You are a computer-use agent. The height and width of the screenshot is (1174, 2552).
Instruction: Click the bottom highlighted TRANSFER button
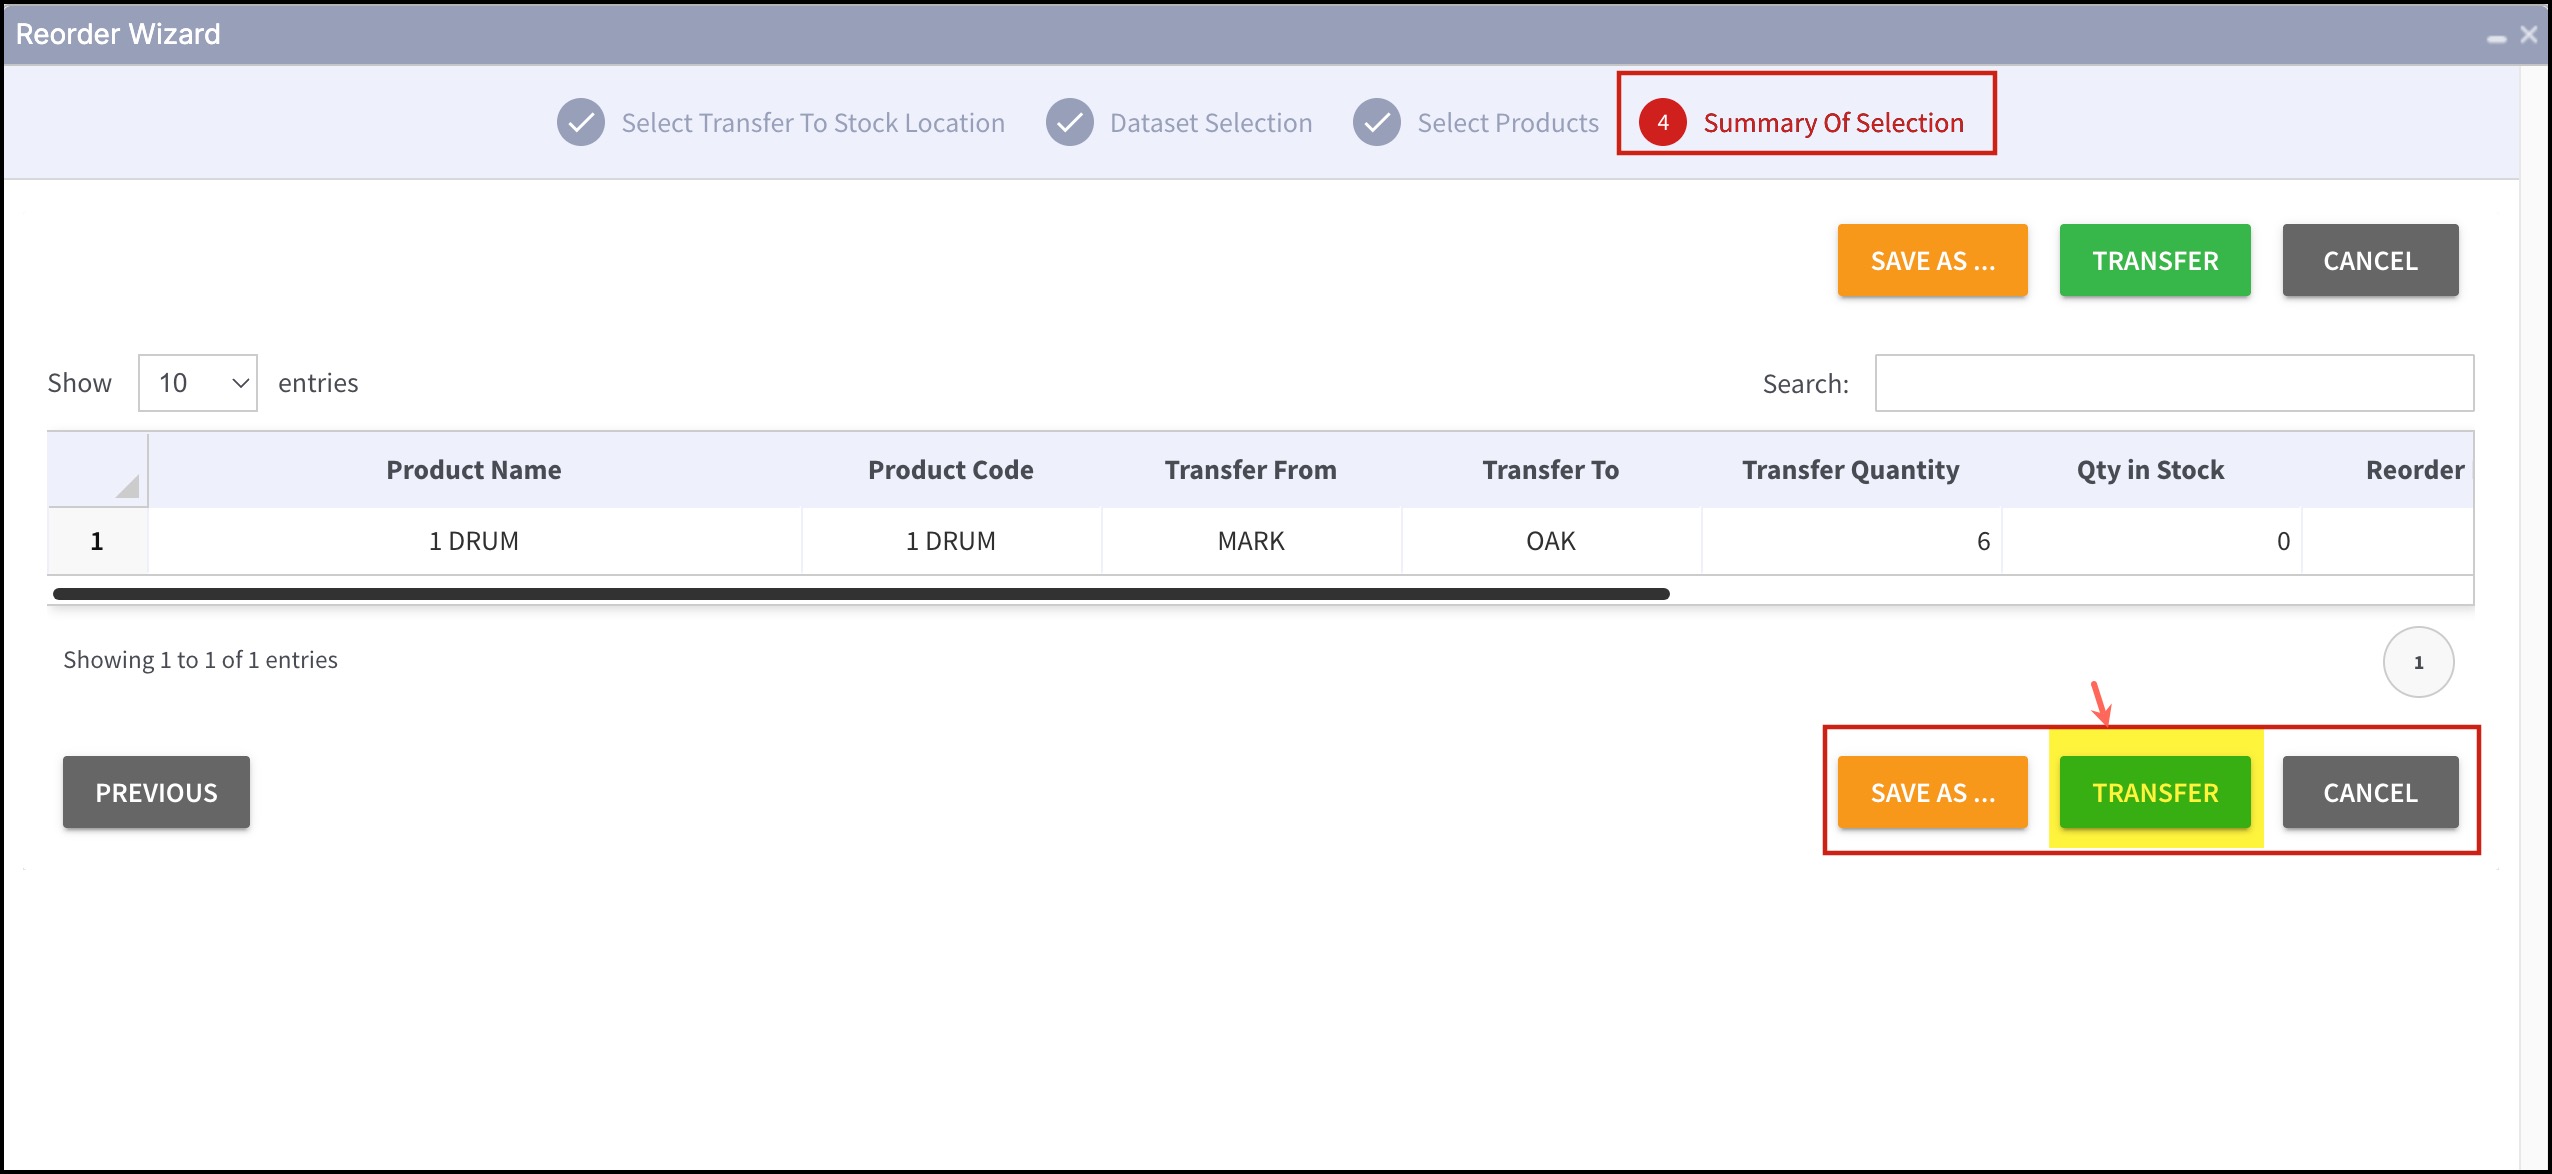2154,793
